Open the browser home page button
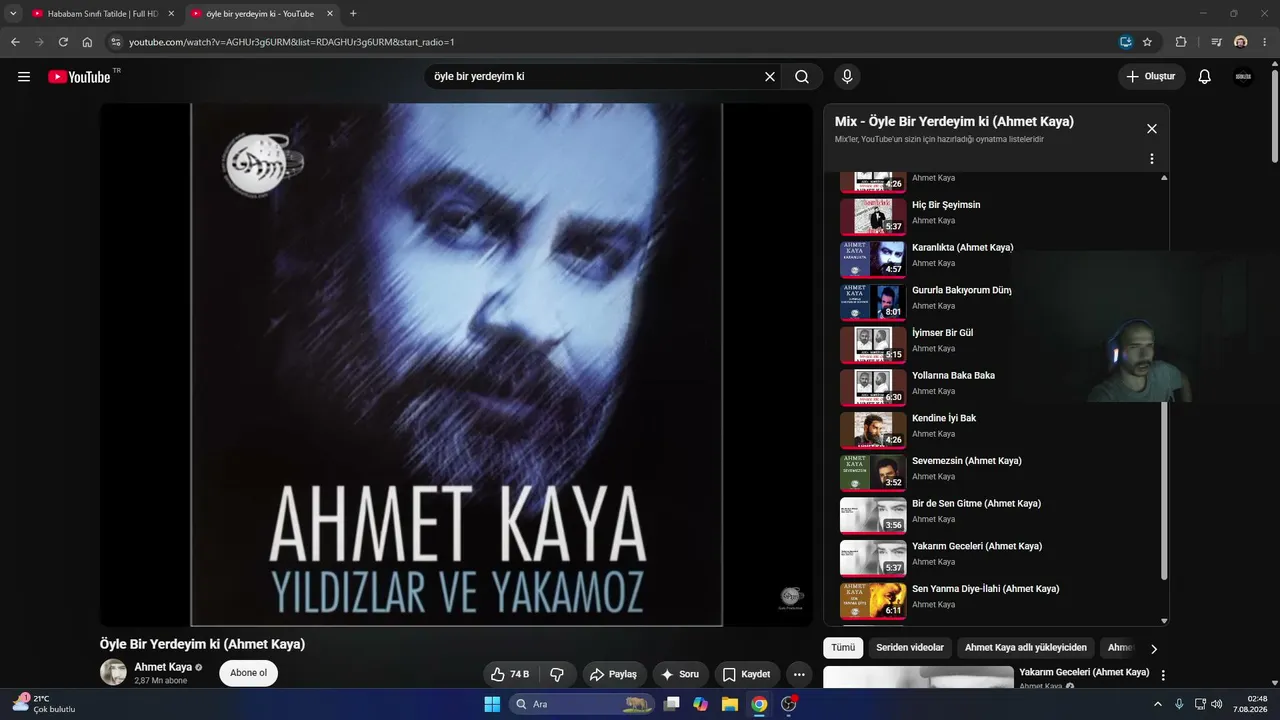This screenshot has height=720, width=1280. point(87,42)
